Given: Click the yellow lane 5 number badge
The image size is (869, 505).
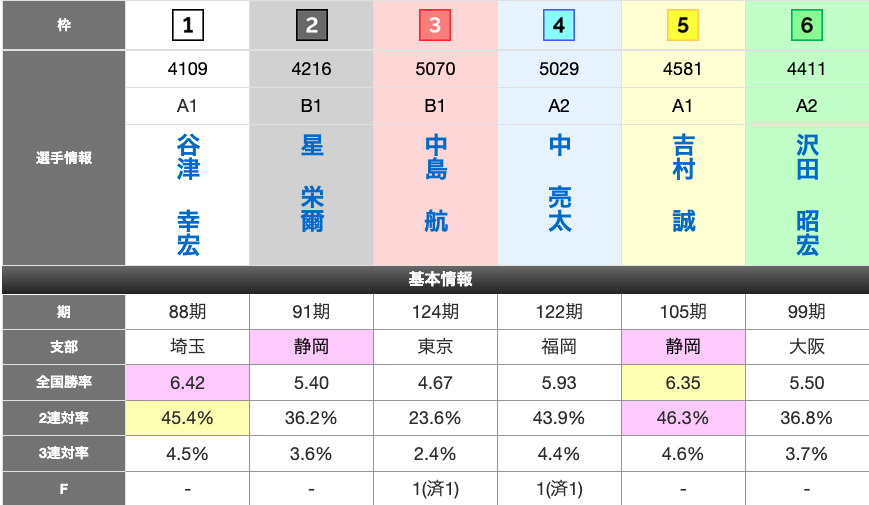Looking at the screenshot, I should [683, 26].
